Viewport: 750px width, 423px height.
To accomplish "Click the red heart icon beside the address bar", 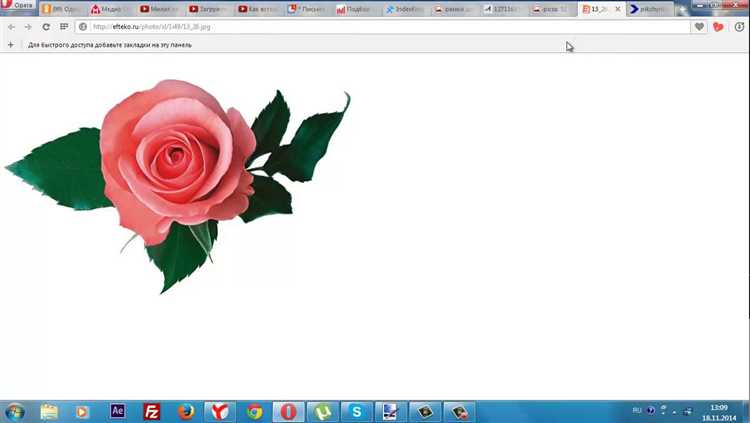I will [x=718, y=27].
